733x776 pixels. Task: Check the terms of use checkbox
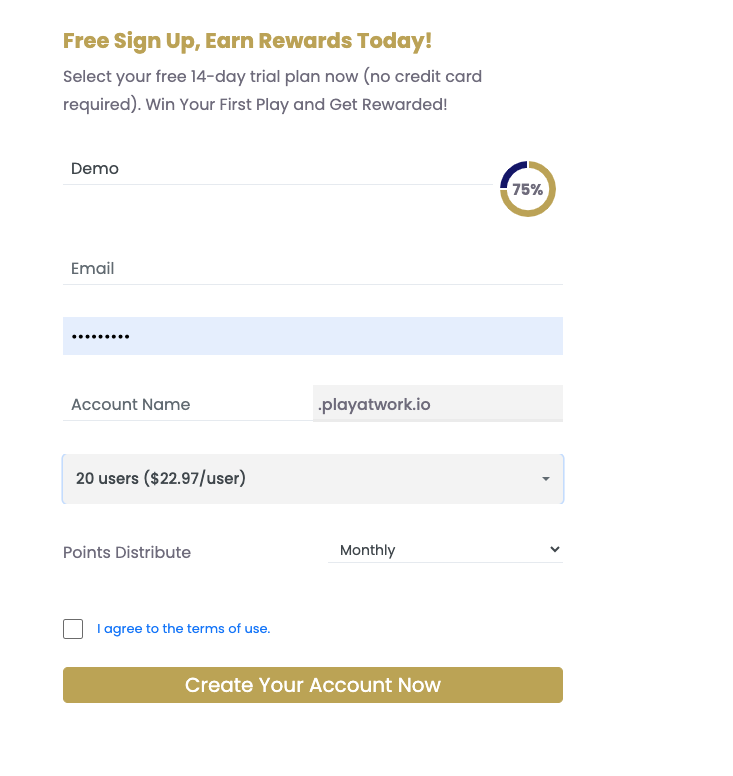73,629
